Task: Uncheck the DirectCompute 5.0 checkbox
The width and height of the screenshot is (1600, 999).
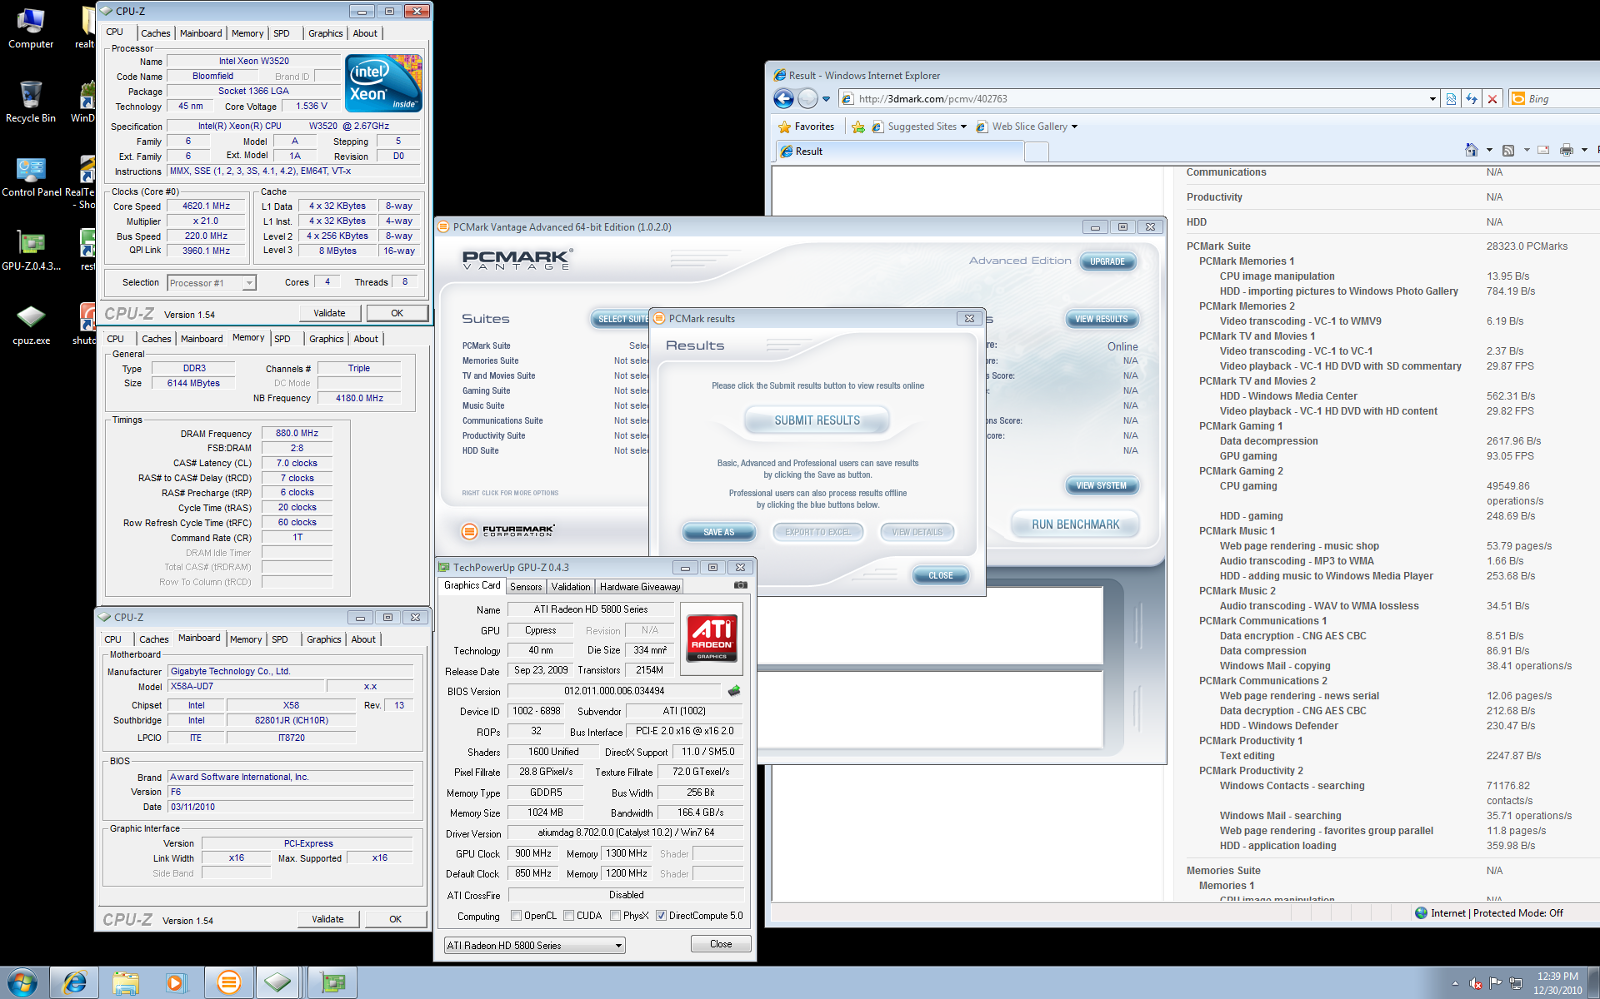Action: pyautogui.click(x=661, y=916)
